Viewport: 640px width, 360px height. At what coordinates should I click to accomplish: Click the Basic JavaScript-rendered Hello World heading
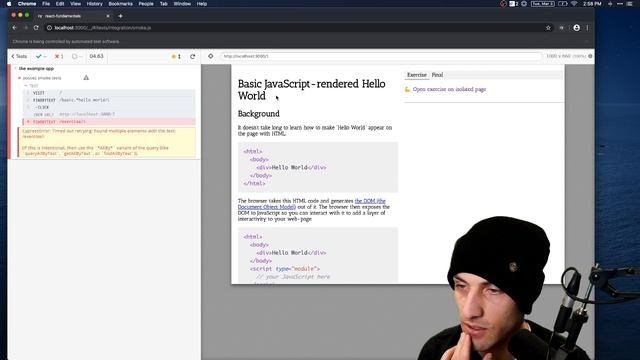[311, 89]
